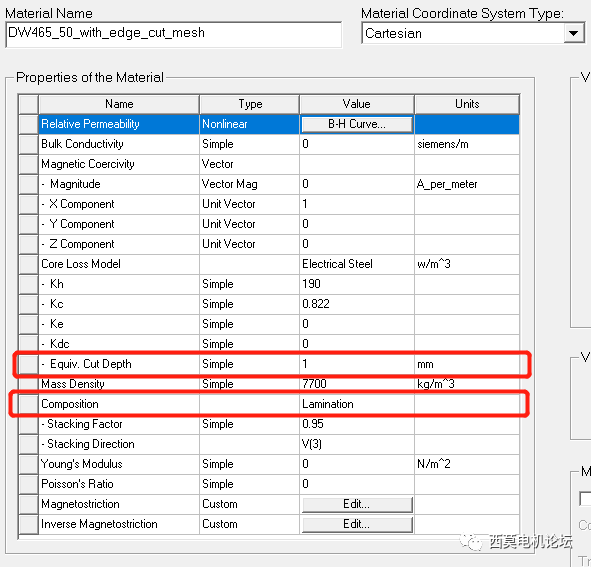This screenshot has width=591, height=567.
Task: Click the Units column header
Action: (x=467, y=104)
